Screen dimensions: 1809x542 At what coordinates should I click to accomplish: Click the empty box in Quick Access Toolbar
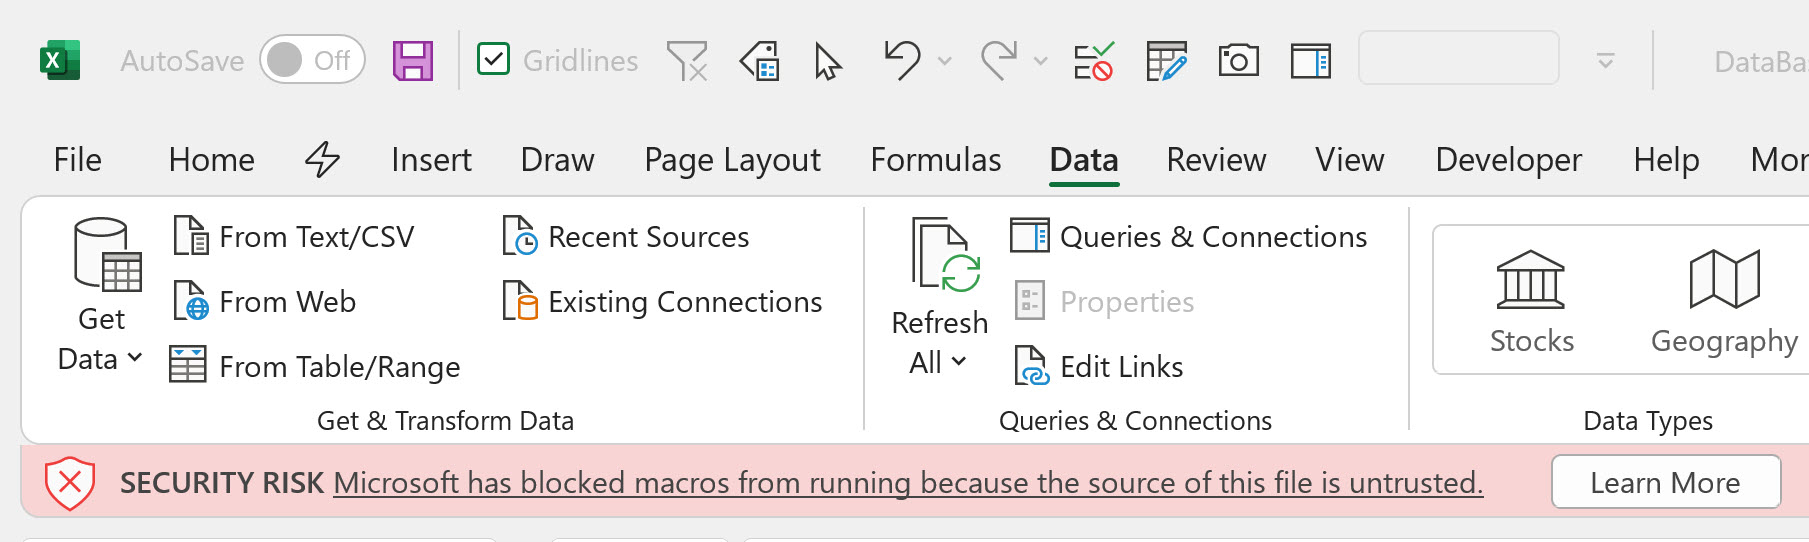click(x=1458, y=58)
